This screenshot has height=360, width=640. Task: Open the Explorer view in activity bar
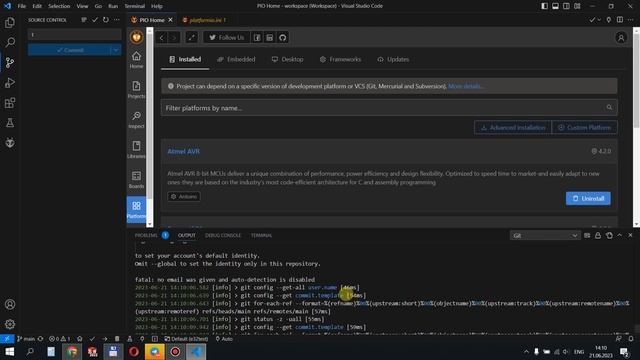coord(10,23)
